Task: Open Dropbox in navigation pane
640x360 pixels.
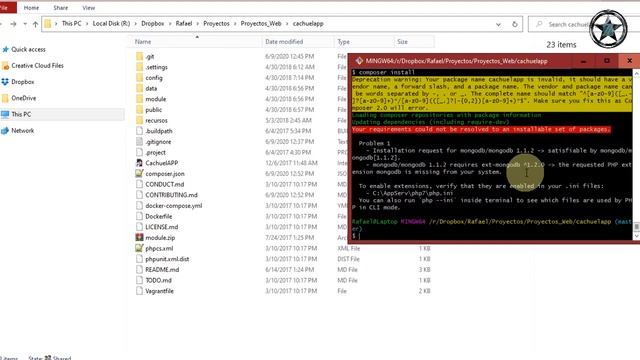Action: [x=22, y=82]
